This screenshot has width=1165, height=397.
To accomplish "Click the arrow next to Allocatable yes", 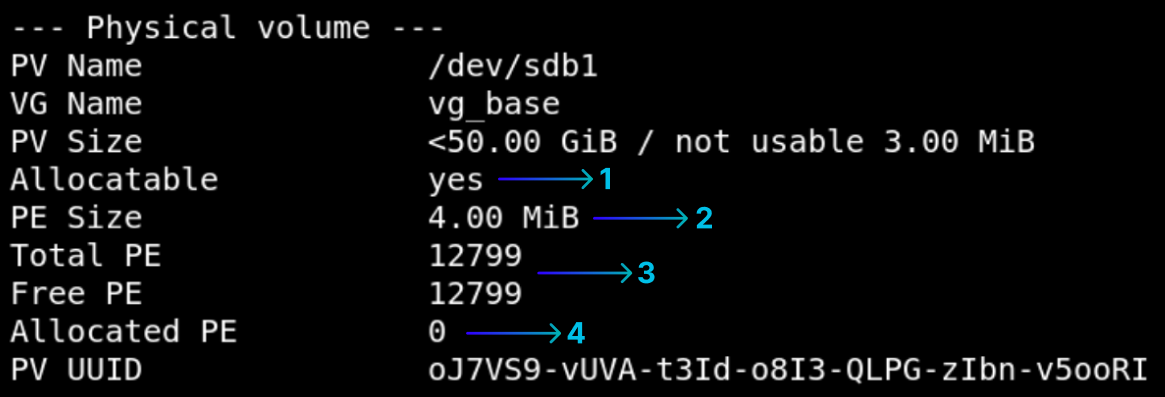I will (546, 179).
